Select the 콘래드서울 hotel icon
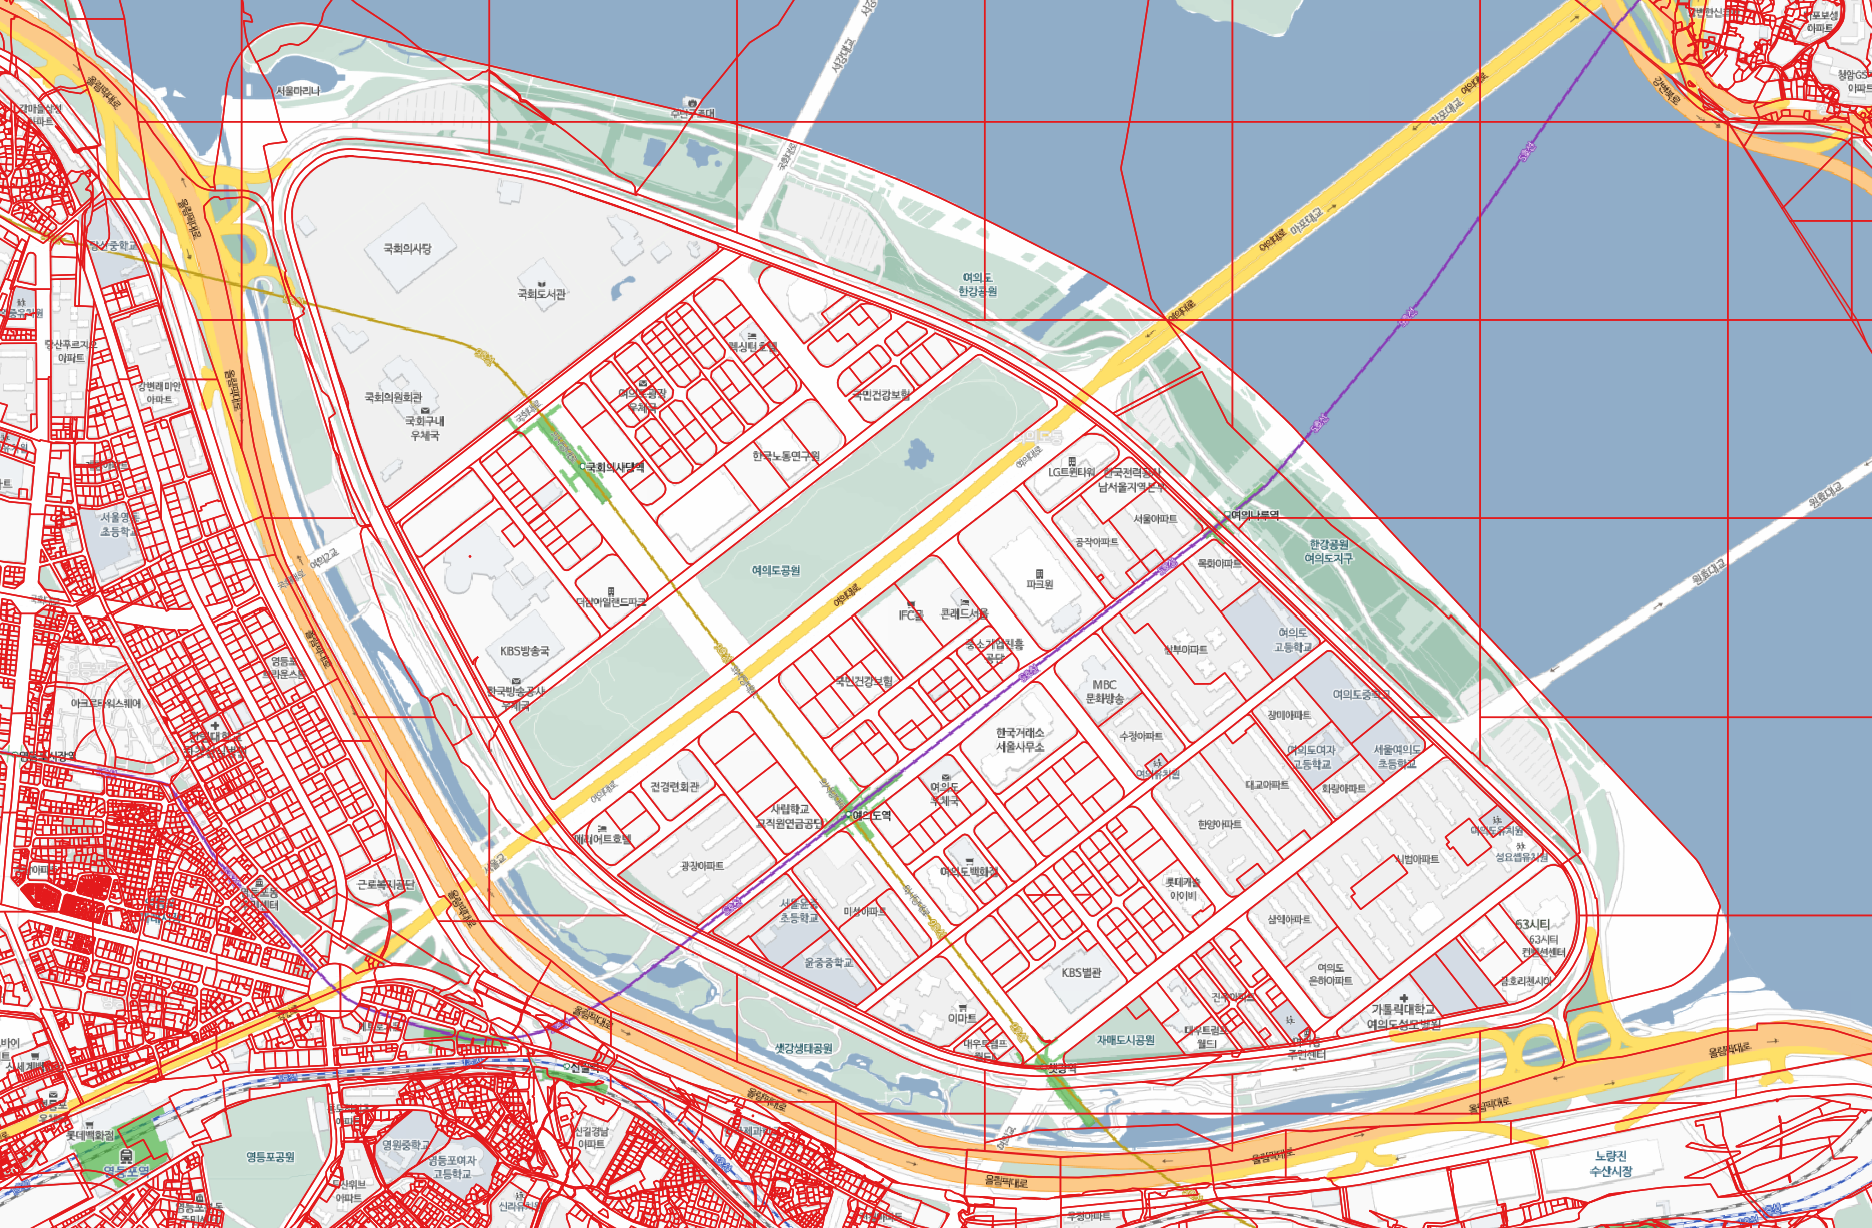 [964, 603]
